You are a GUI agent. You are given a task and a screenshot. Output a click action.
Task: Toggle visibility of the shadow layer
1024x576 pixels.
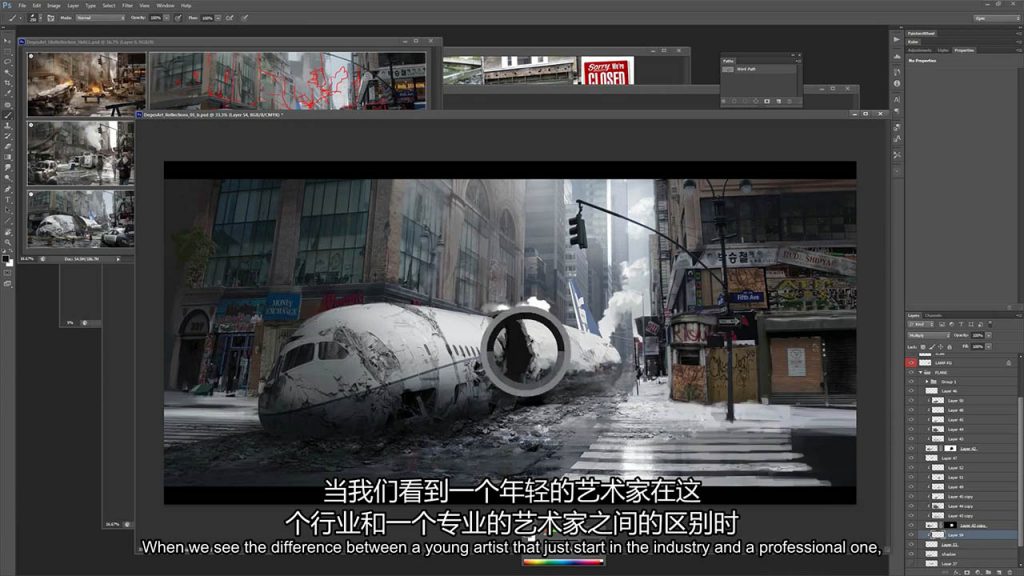pos(911,554)
